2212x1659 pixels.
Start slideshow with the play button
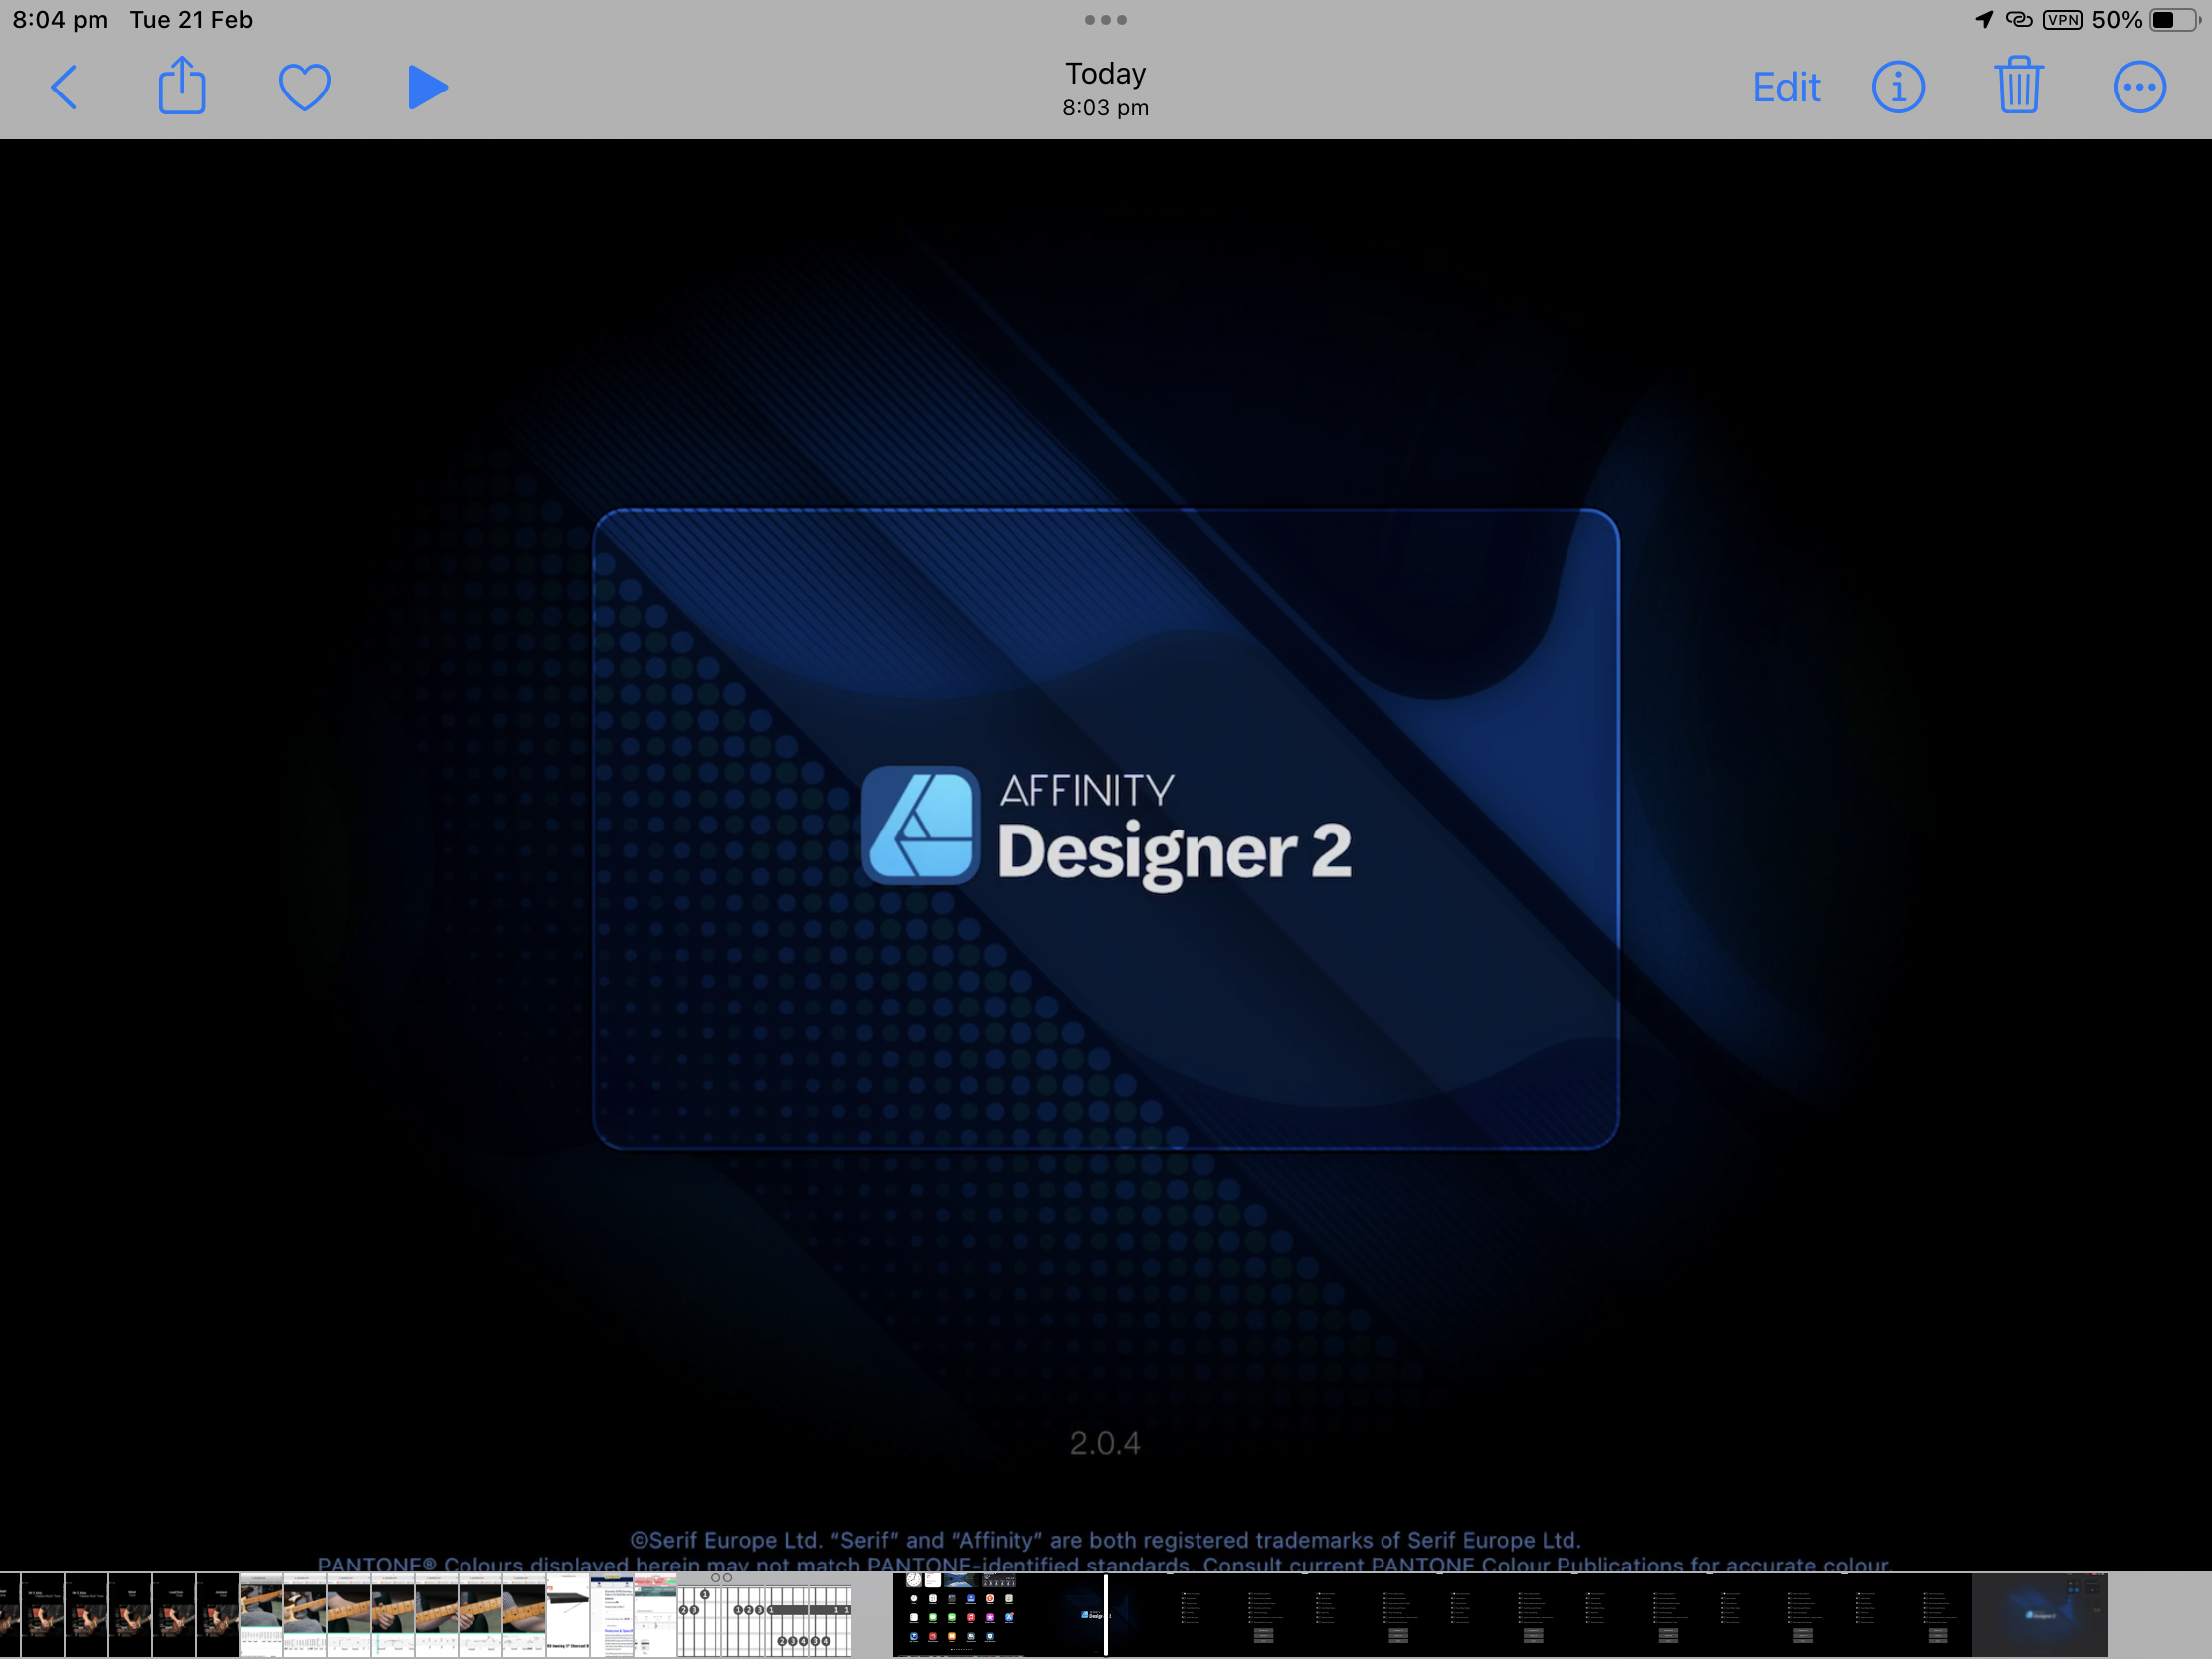pos(427,87)
